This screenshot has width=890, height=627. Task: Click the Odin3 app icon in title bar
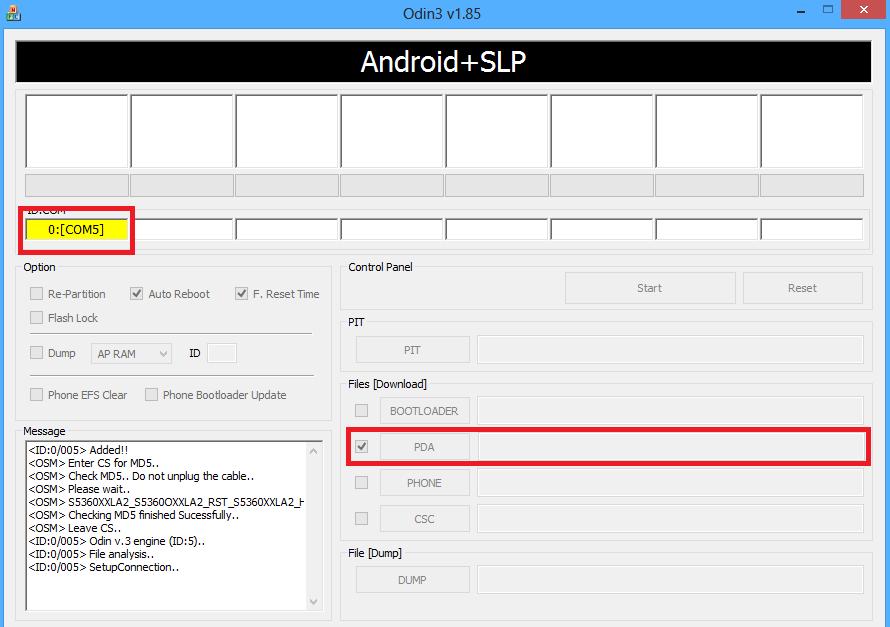[x=13, y=12]
